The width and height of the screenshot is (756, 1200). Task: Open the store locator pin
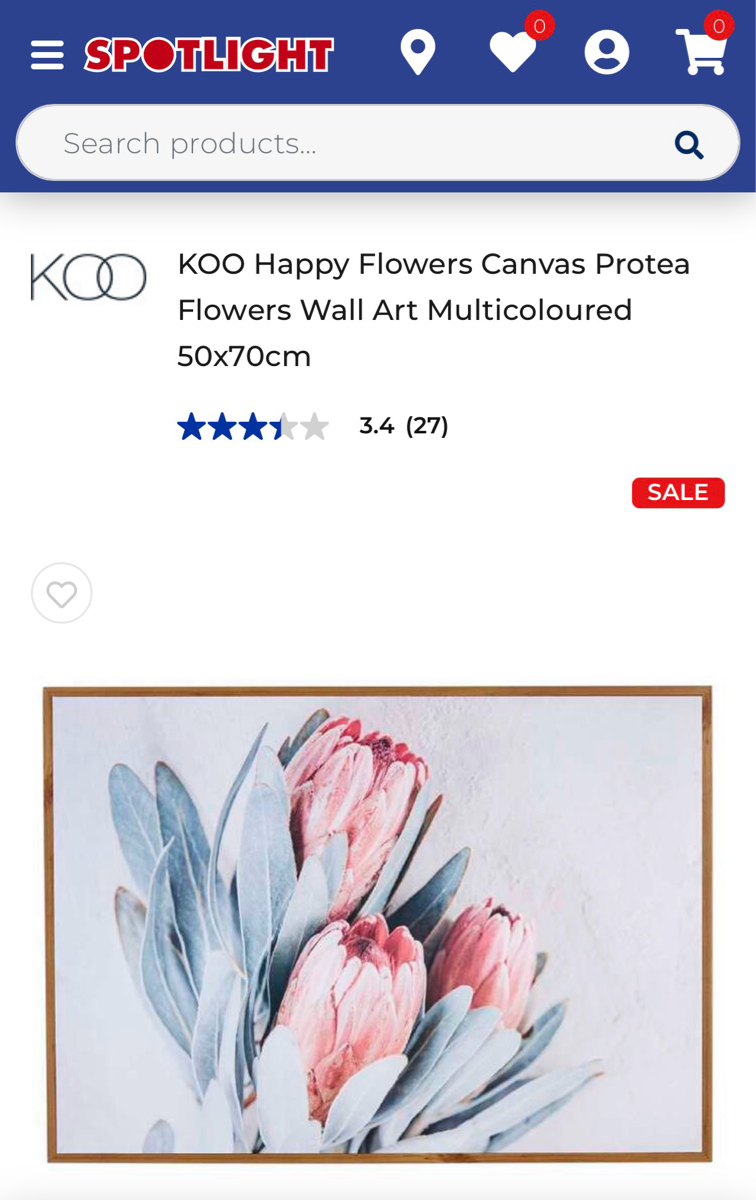point(417,53)
